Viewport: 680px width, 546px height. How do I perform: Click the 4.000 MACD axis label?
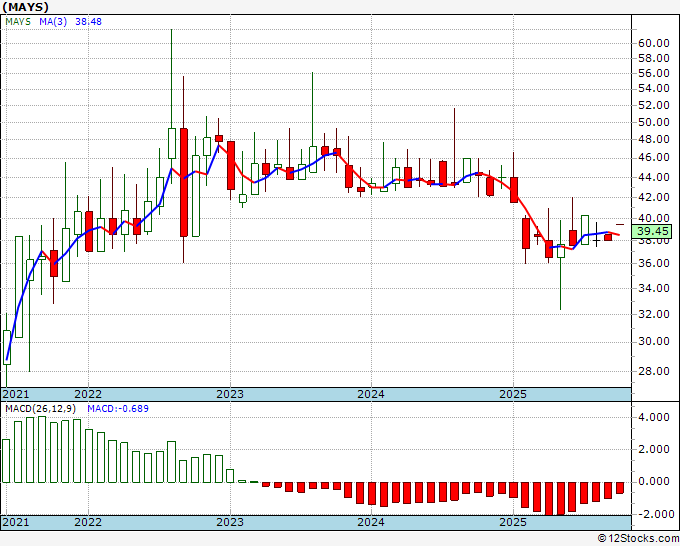[652, 417]
